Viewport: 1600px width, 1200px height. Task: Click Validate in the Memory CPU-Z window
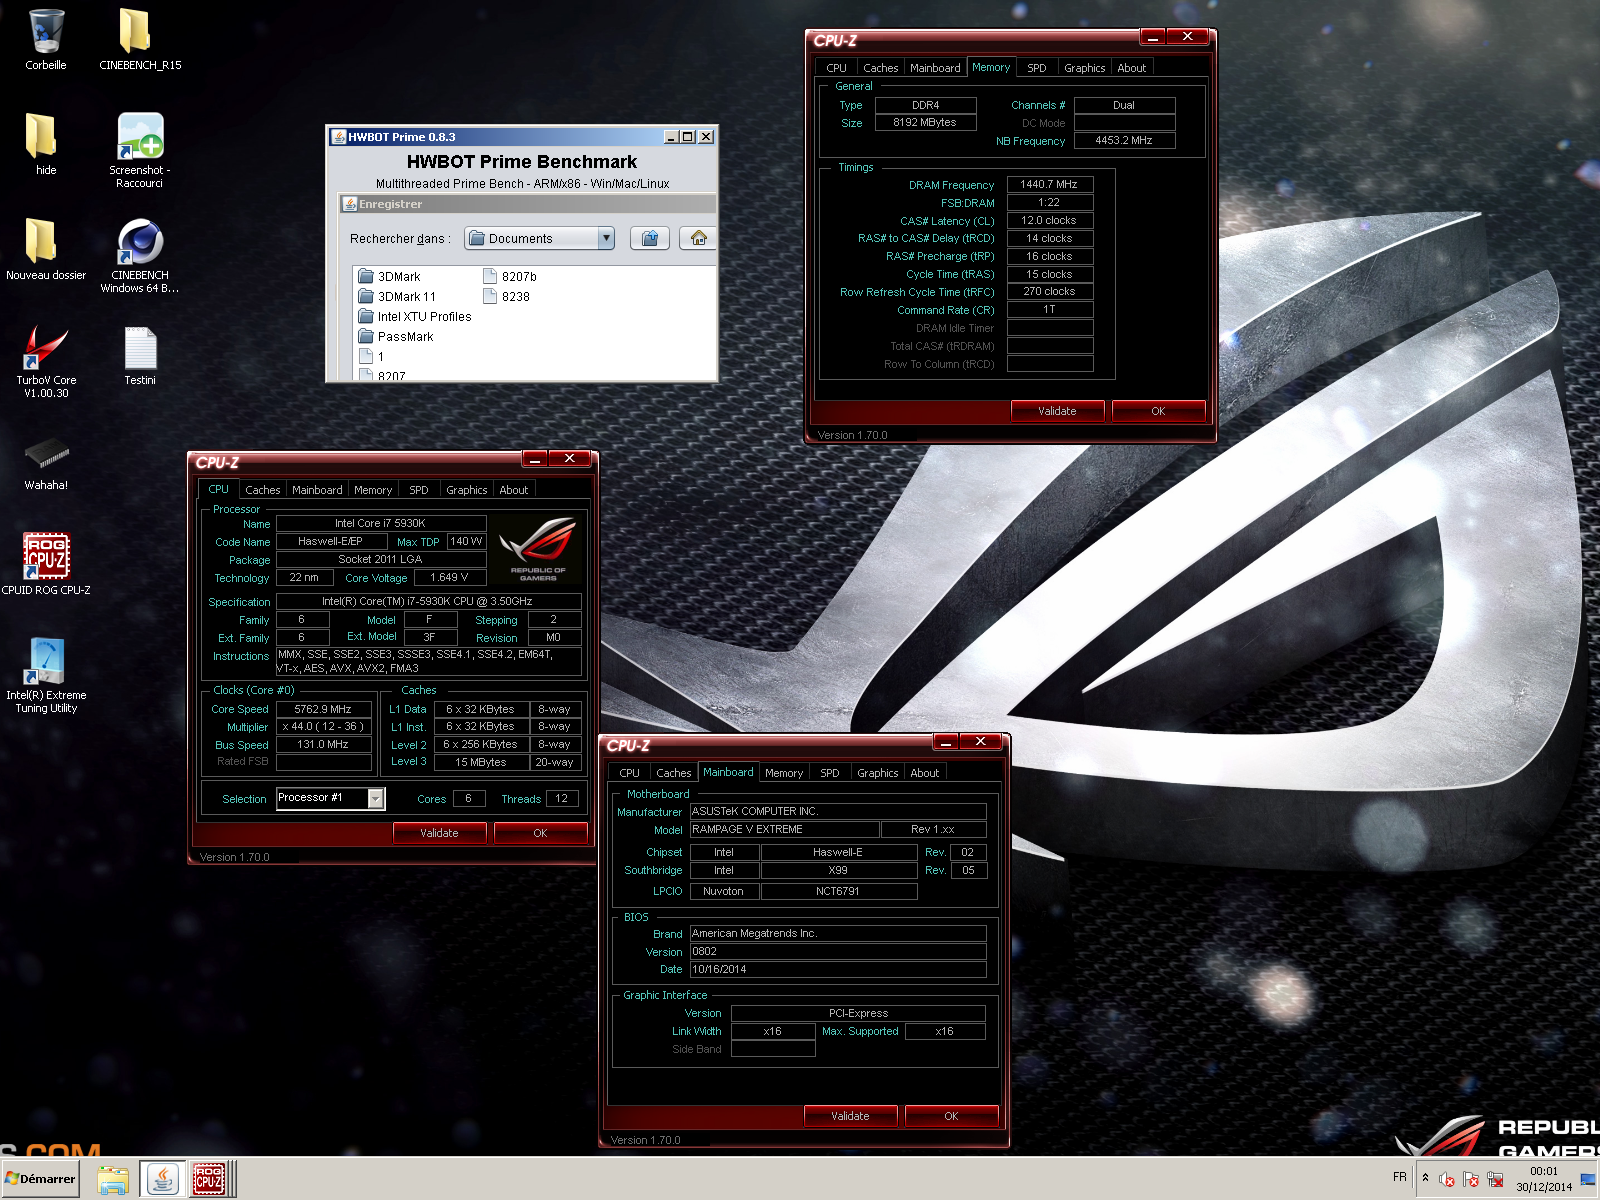pyautogui.click(x=1057, y=411)
